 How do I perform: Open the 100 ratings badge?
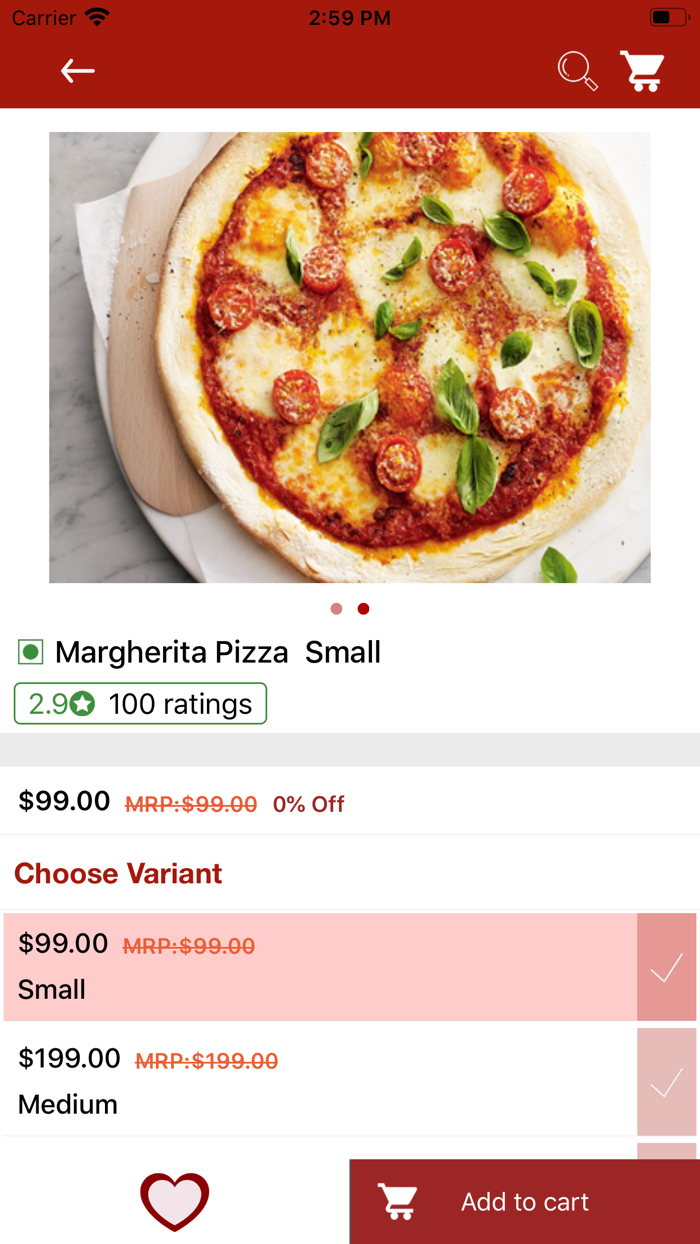(140, 704)
